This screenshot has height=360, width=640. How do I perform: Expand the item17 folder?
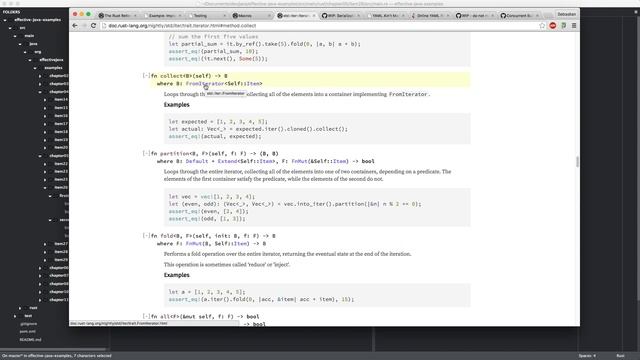tap(45, 124)
